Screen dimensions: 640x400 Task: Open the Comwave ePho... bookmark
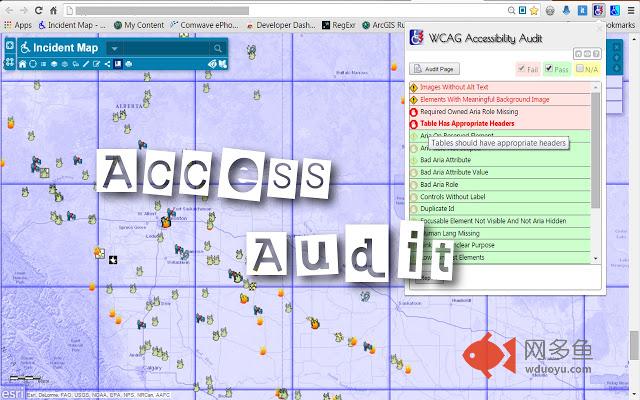click(204, 25)
